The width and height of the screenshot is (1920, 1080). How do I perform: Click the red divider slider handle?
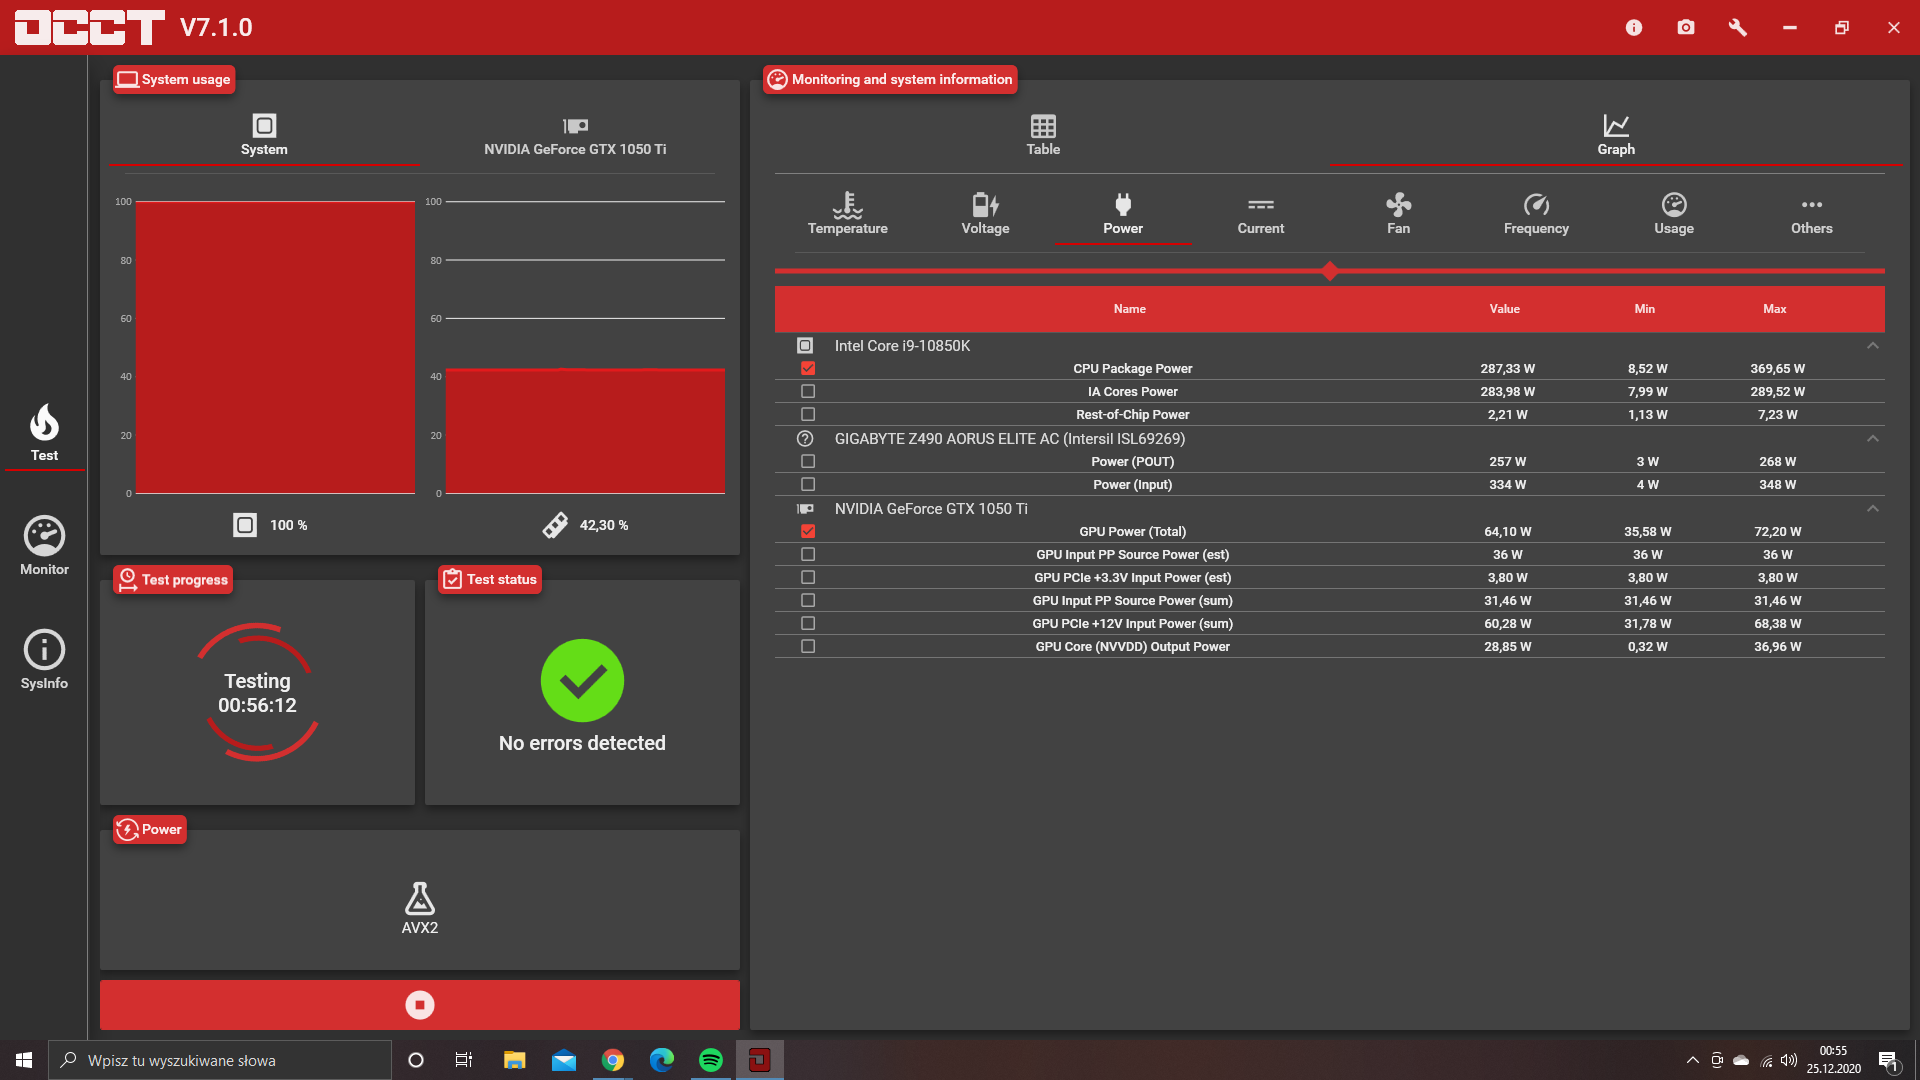click(1329, 271)
